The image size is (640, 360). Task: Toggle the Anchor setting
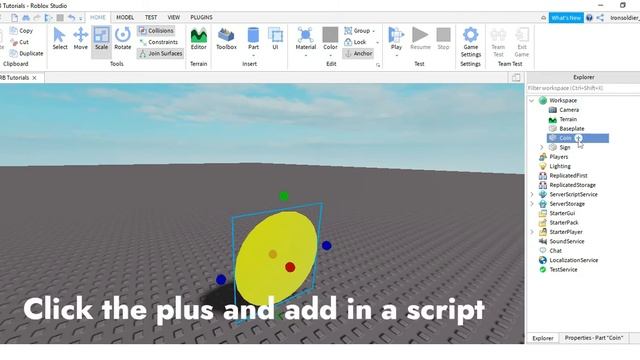point(358,53)
